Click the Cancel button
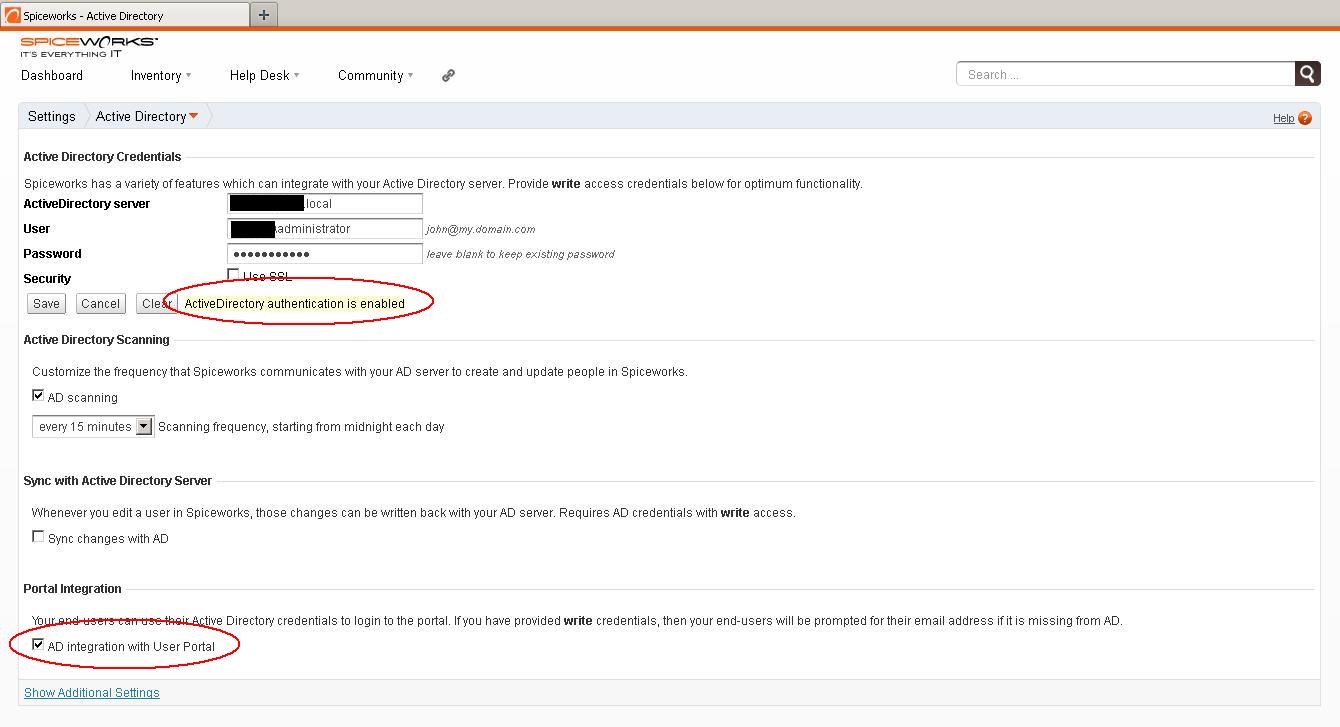Image resolution: width=1340 pixels, height=727 pixels. [100, 303]
